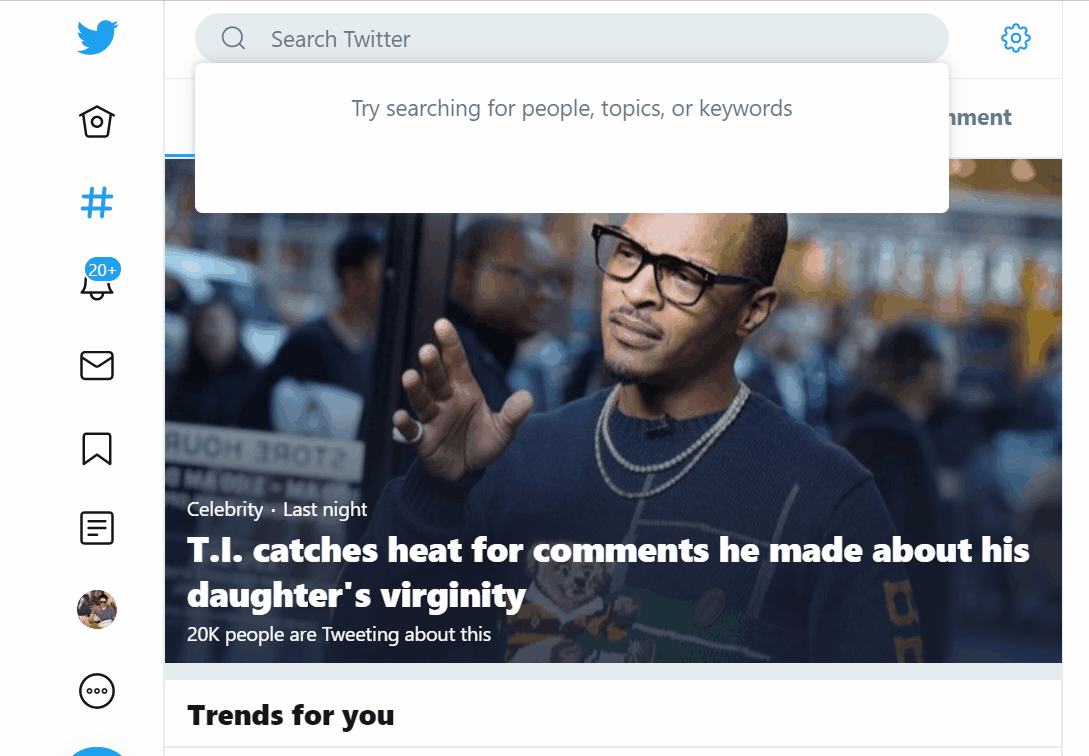
Task: Open Explore settings via the gear icon
Action: pos(1015,39)
